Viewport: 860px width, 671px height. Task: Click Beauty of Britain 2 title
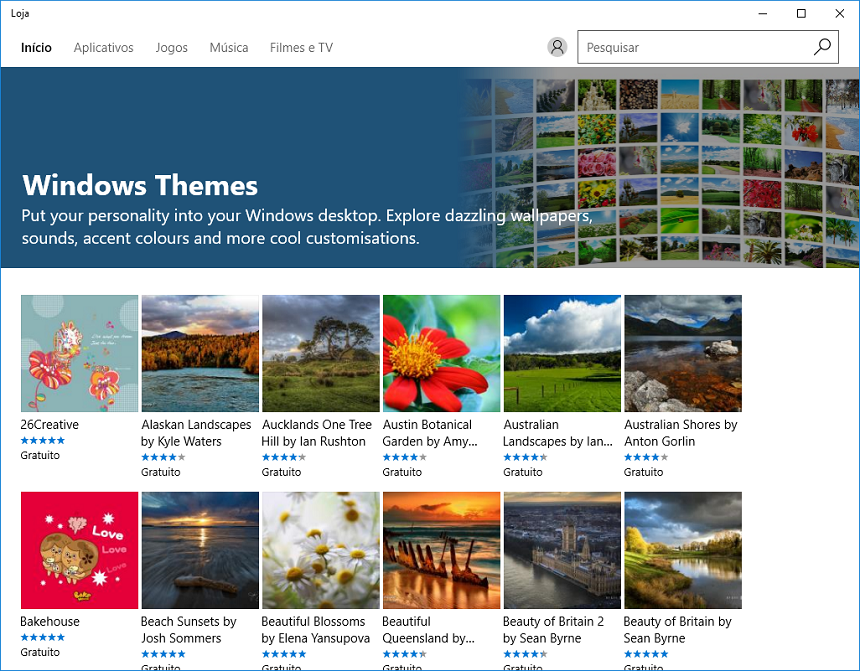coord(553,630)
